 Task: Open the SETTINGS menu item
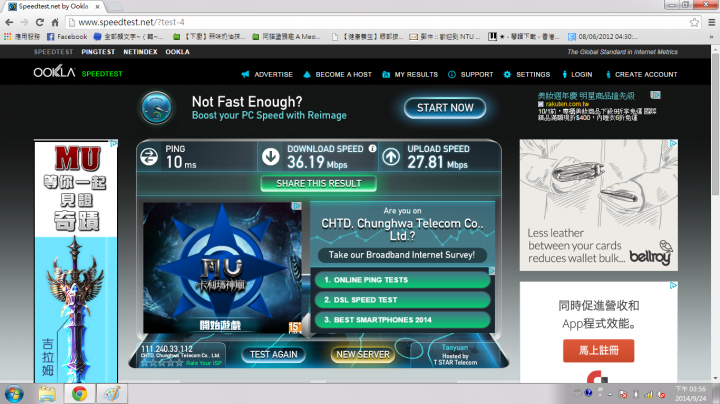527,74
